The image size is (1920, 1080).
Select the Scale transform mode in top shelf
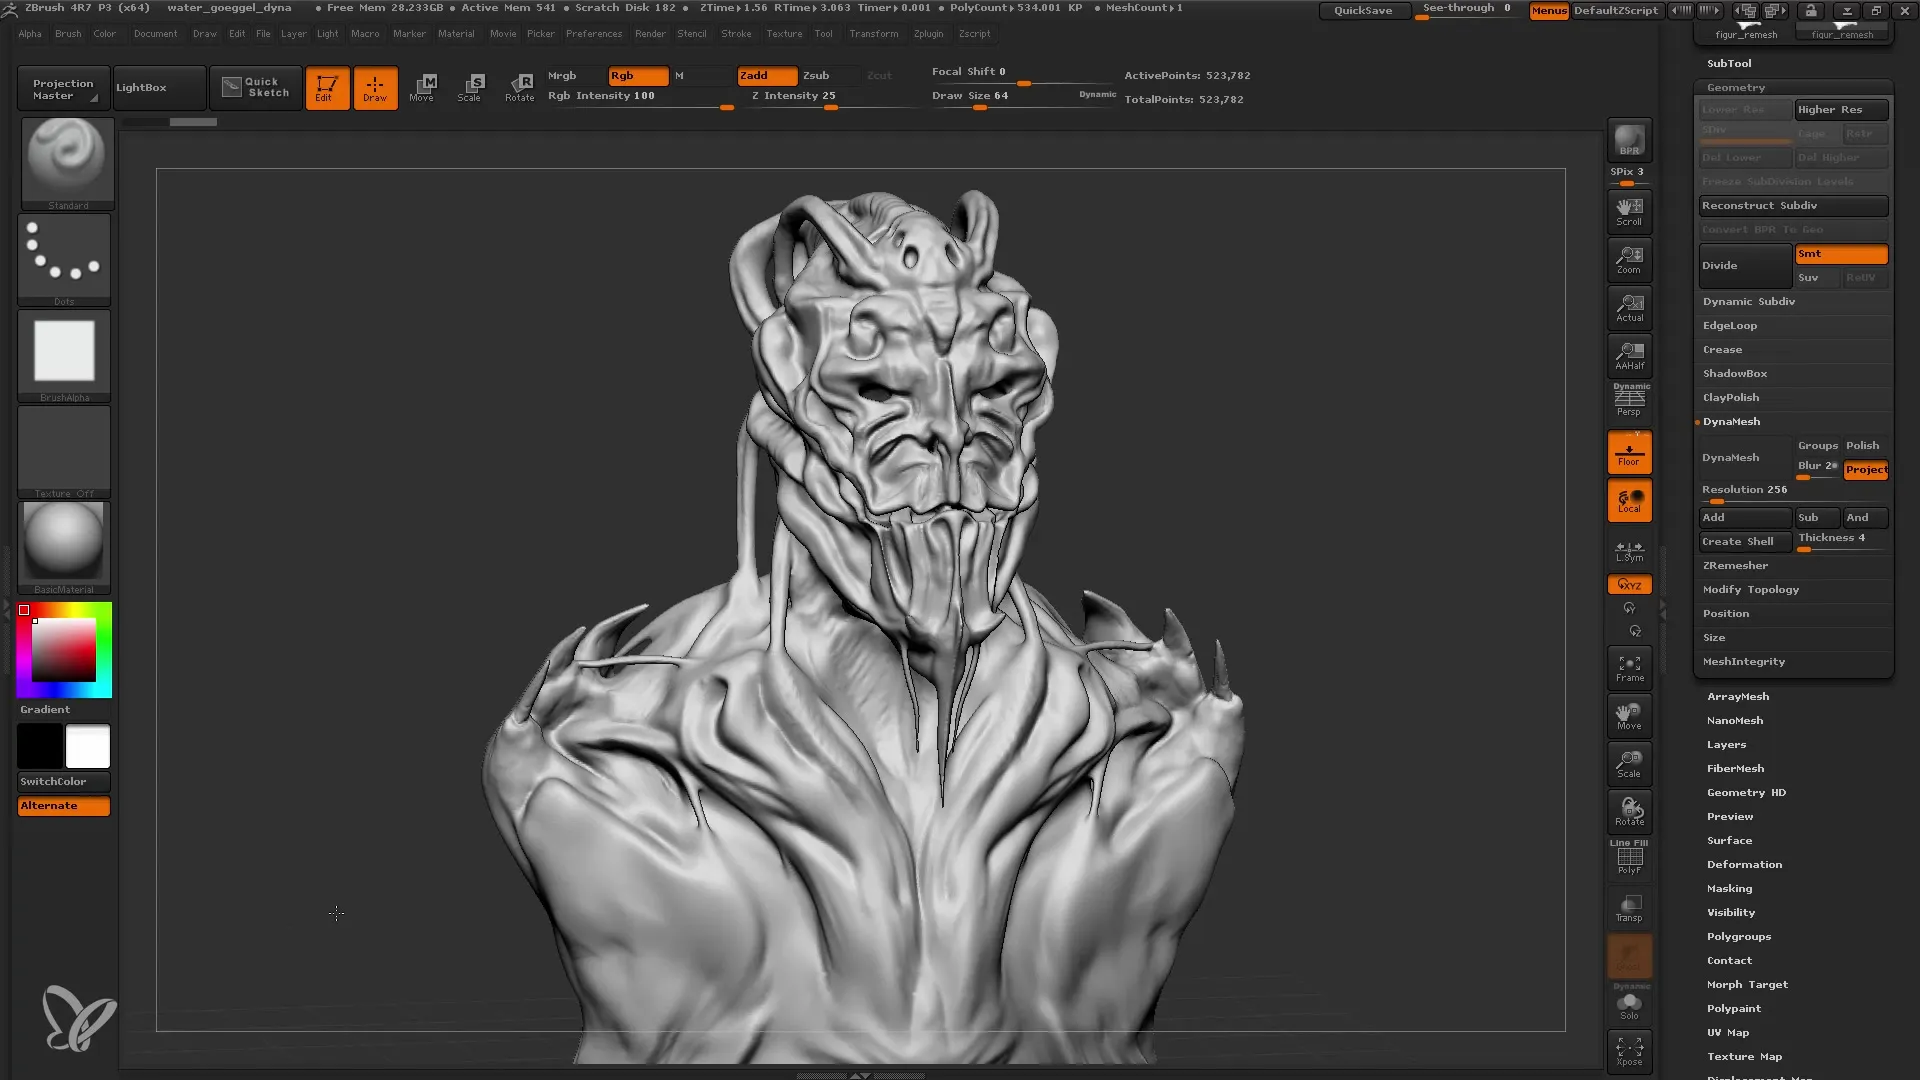tap(470, 87)
